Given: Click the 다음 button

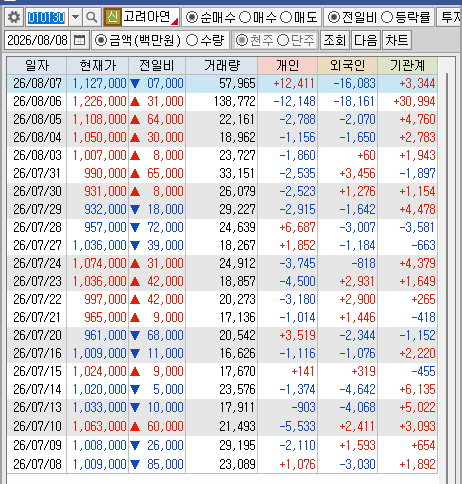Looking at the screenshot, I should [366, 40].
